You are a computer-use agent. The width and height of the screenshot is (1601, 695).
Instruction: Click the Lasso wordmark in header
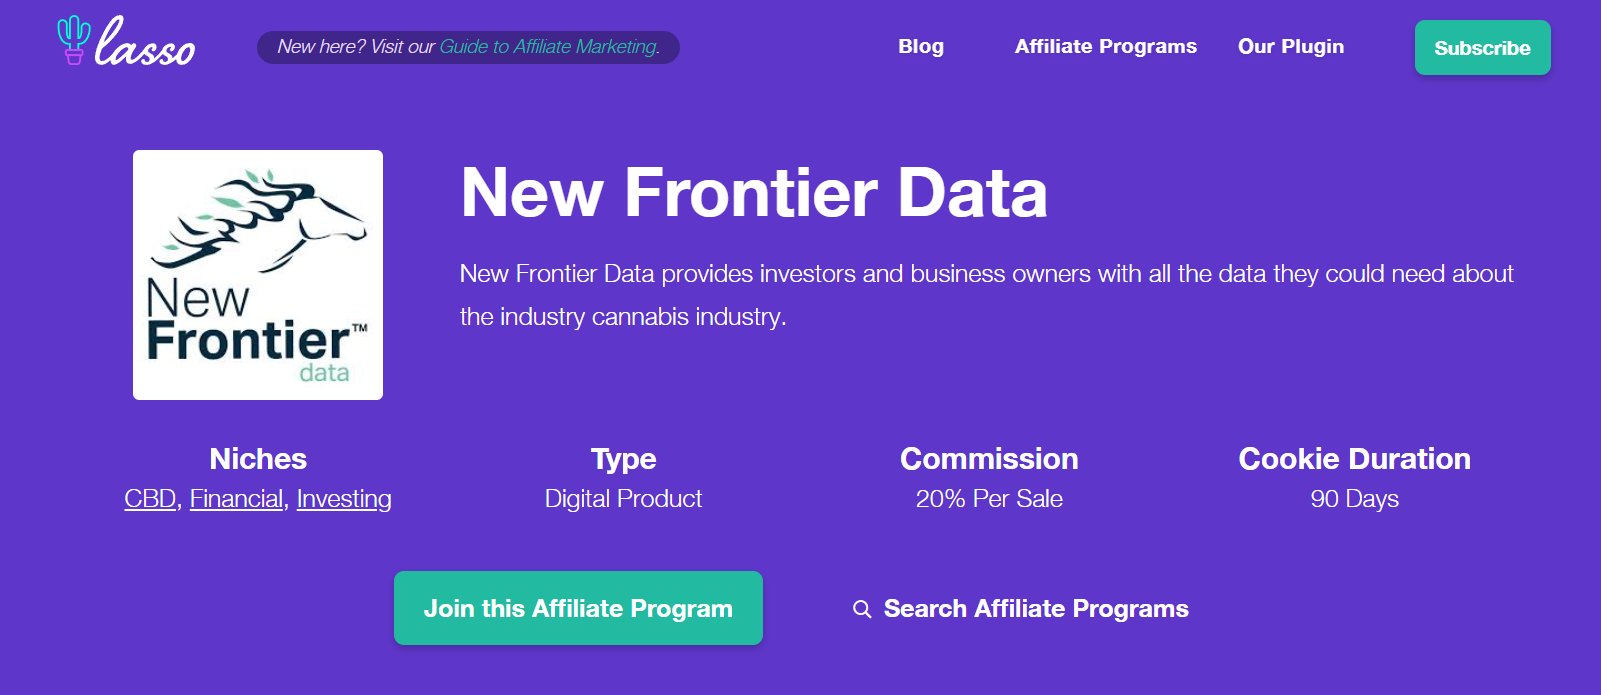(x=146, y=45)
